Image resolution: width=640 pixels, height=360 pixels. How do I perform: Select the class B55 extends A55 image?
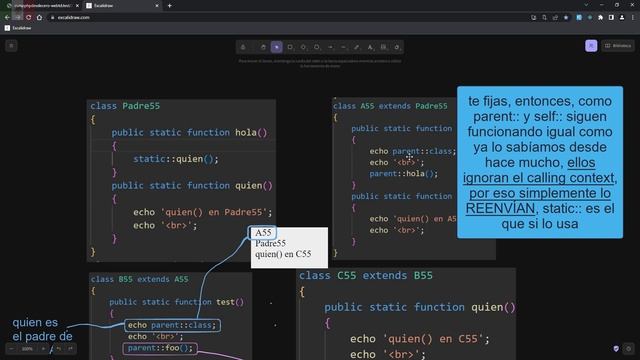tap(170, 316)
